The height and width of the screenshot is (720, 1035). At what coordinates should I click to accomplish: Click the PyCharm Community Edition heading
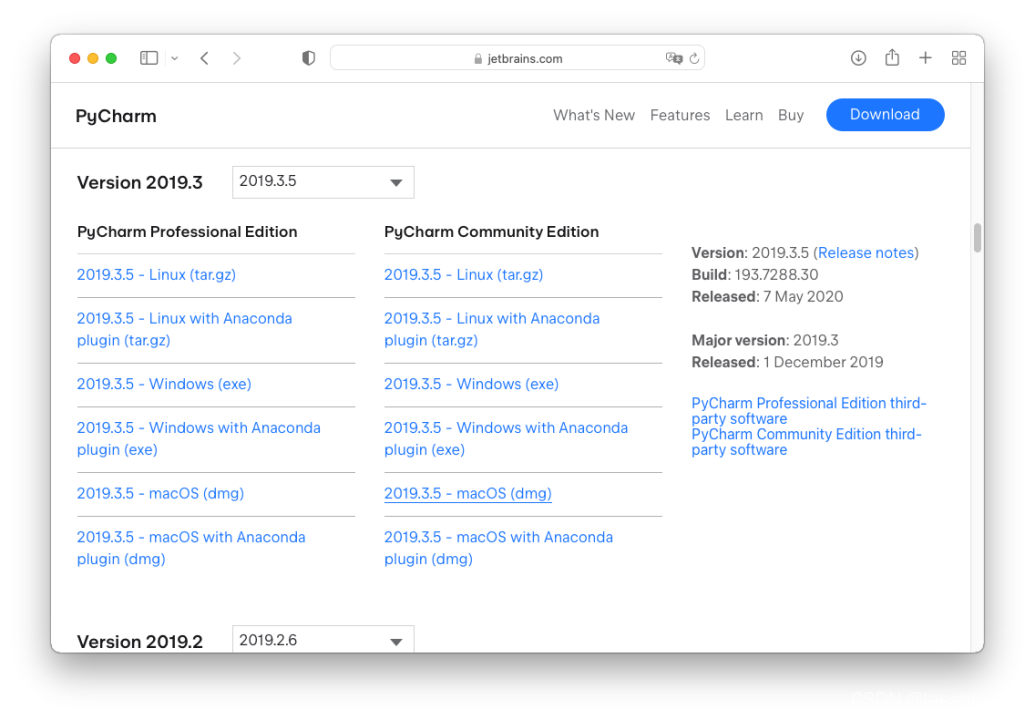492,232
